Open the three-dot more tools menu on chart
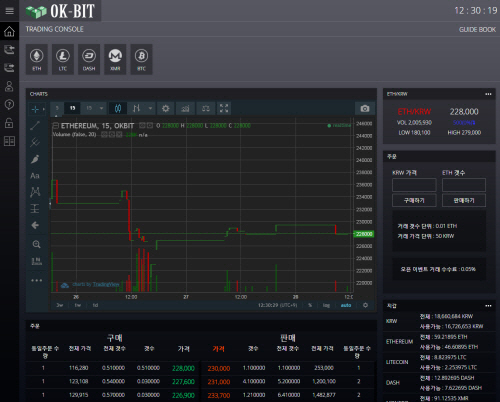The image size is (500, 402). click(x=36, y=280)
